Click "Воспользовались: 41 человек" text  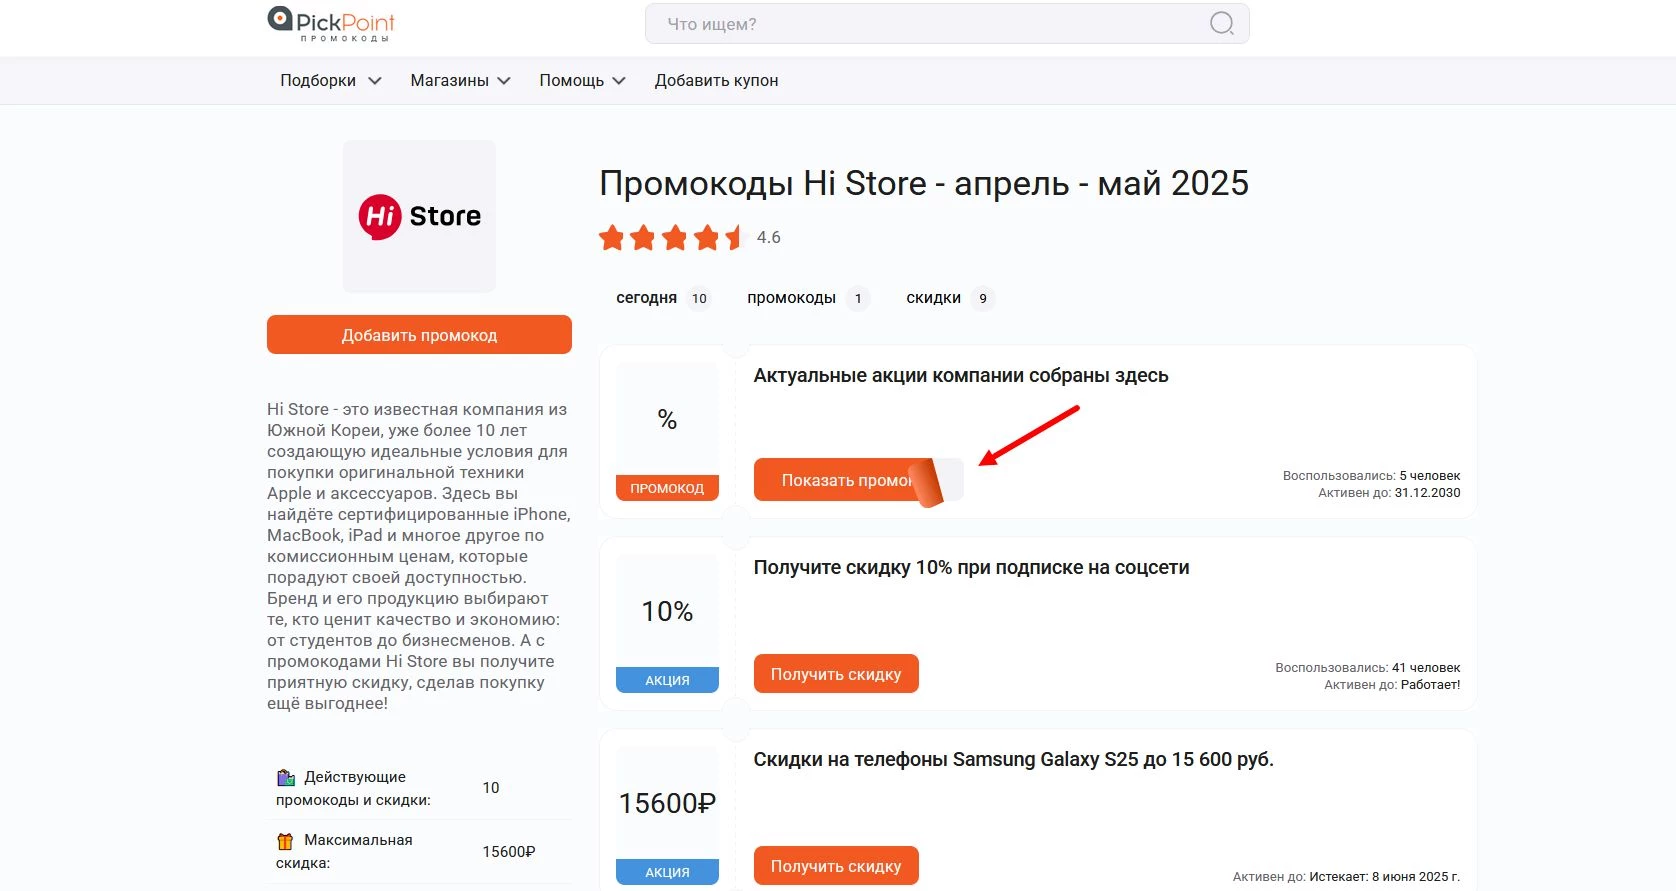point(1368,668)
